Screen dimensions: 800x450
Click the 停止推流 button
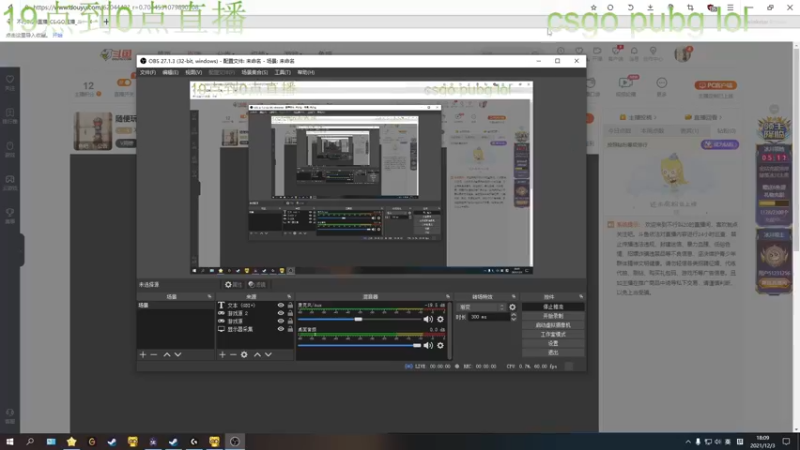tap(553, 307)
